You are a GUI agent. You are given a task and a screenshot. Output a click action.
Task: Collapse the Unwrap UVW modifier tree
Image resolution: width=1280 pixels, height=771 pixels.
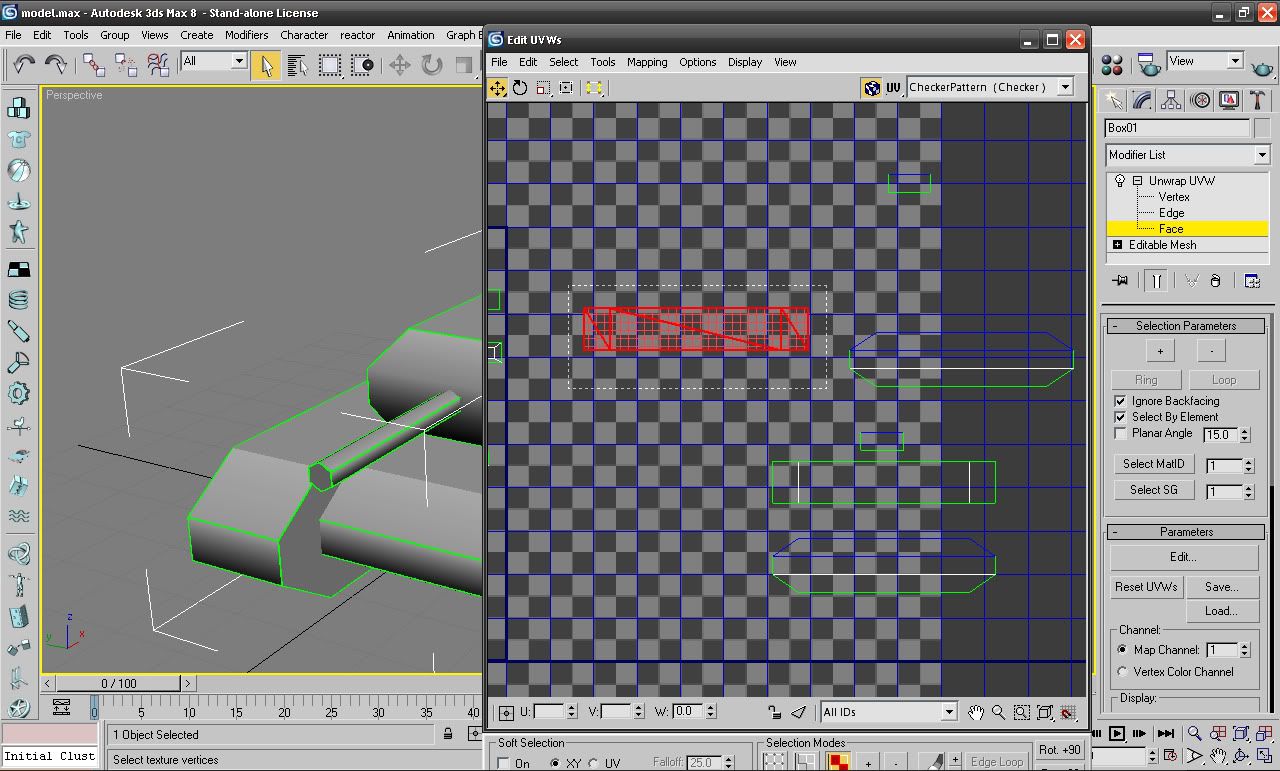click(1137, 181)
